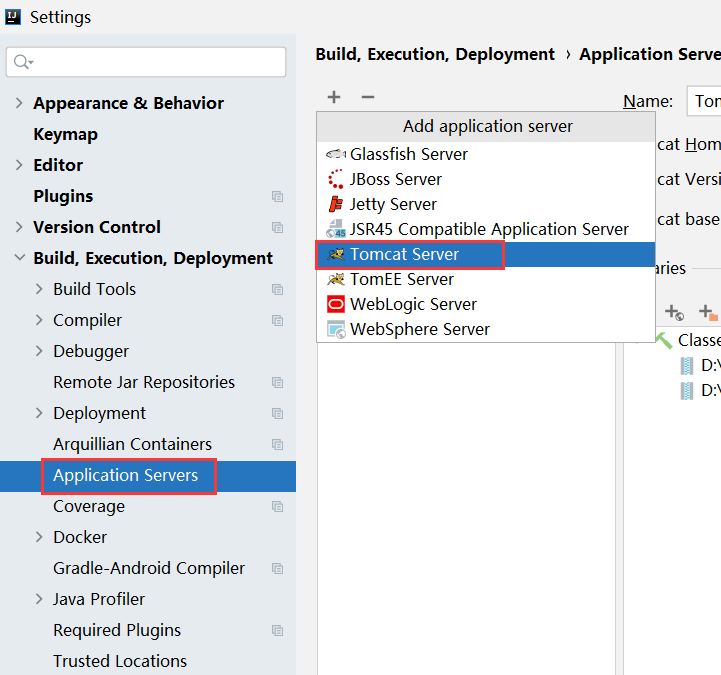Expand the Java Profiler node
The height and width of the screenshot is (675, 721).
point(39,599)
